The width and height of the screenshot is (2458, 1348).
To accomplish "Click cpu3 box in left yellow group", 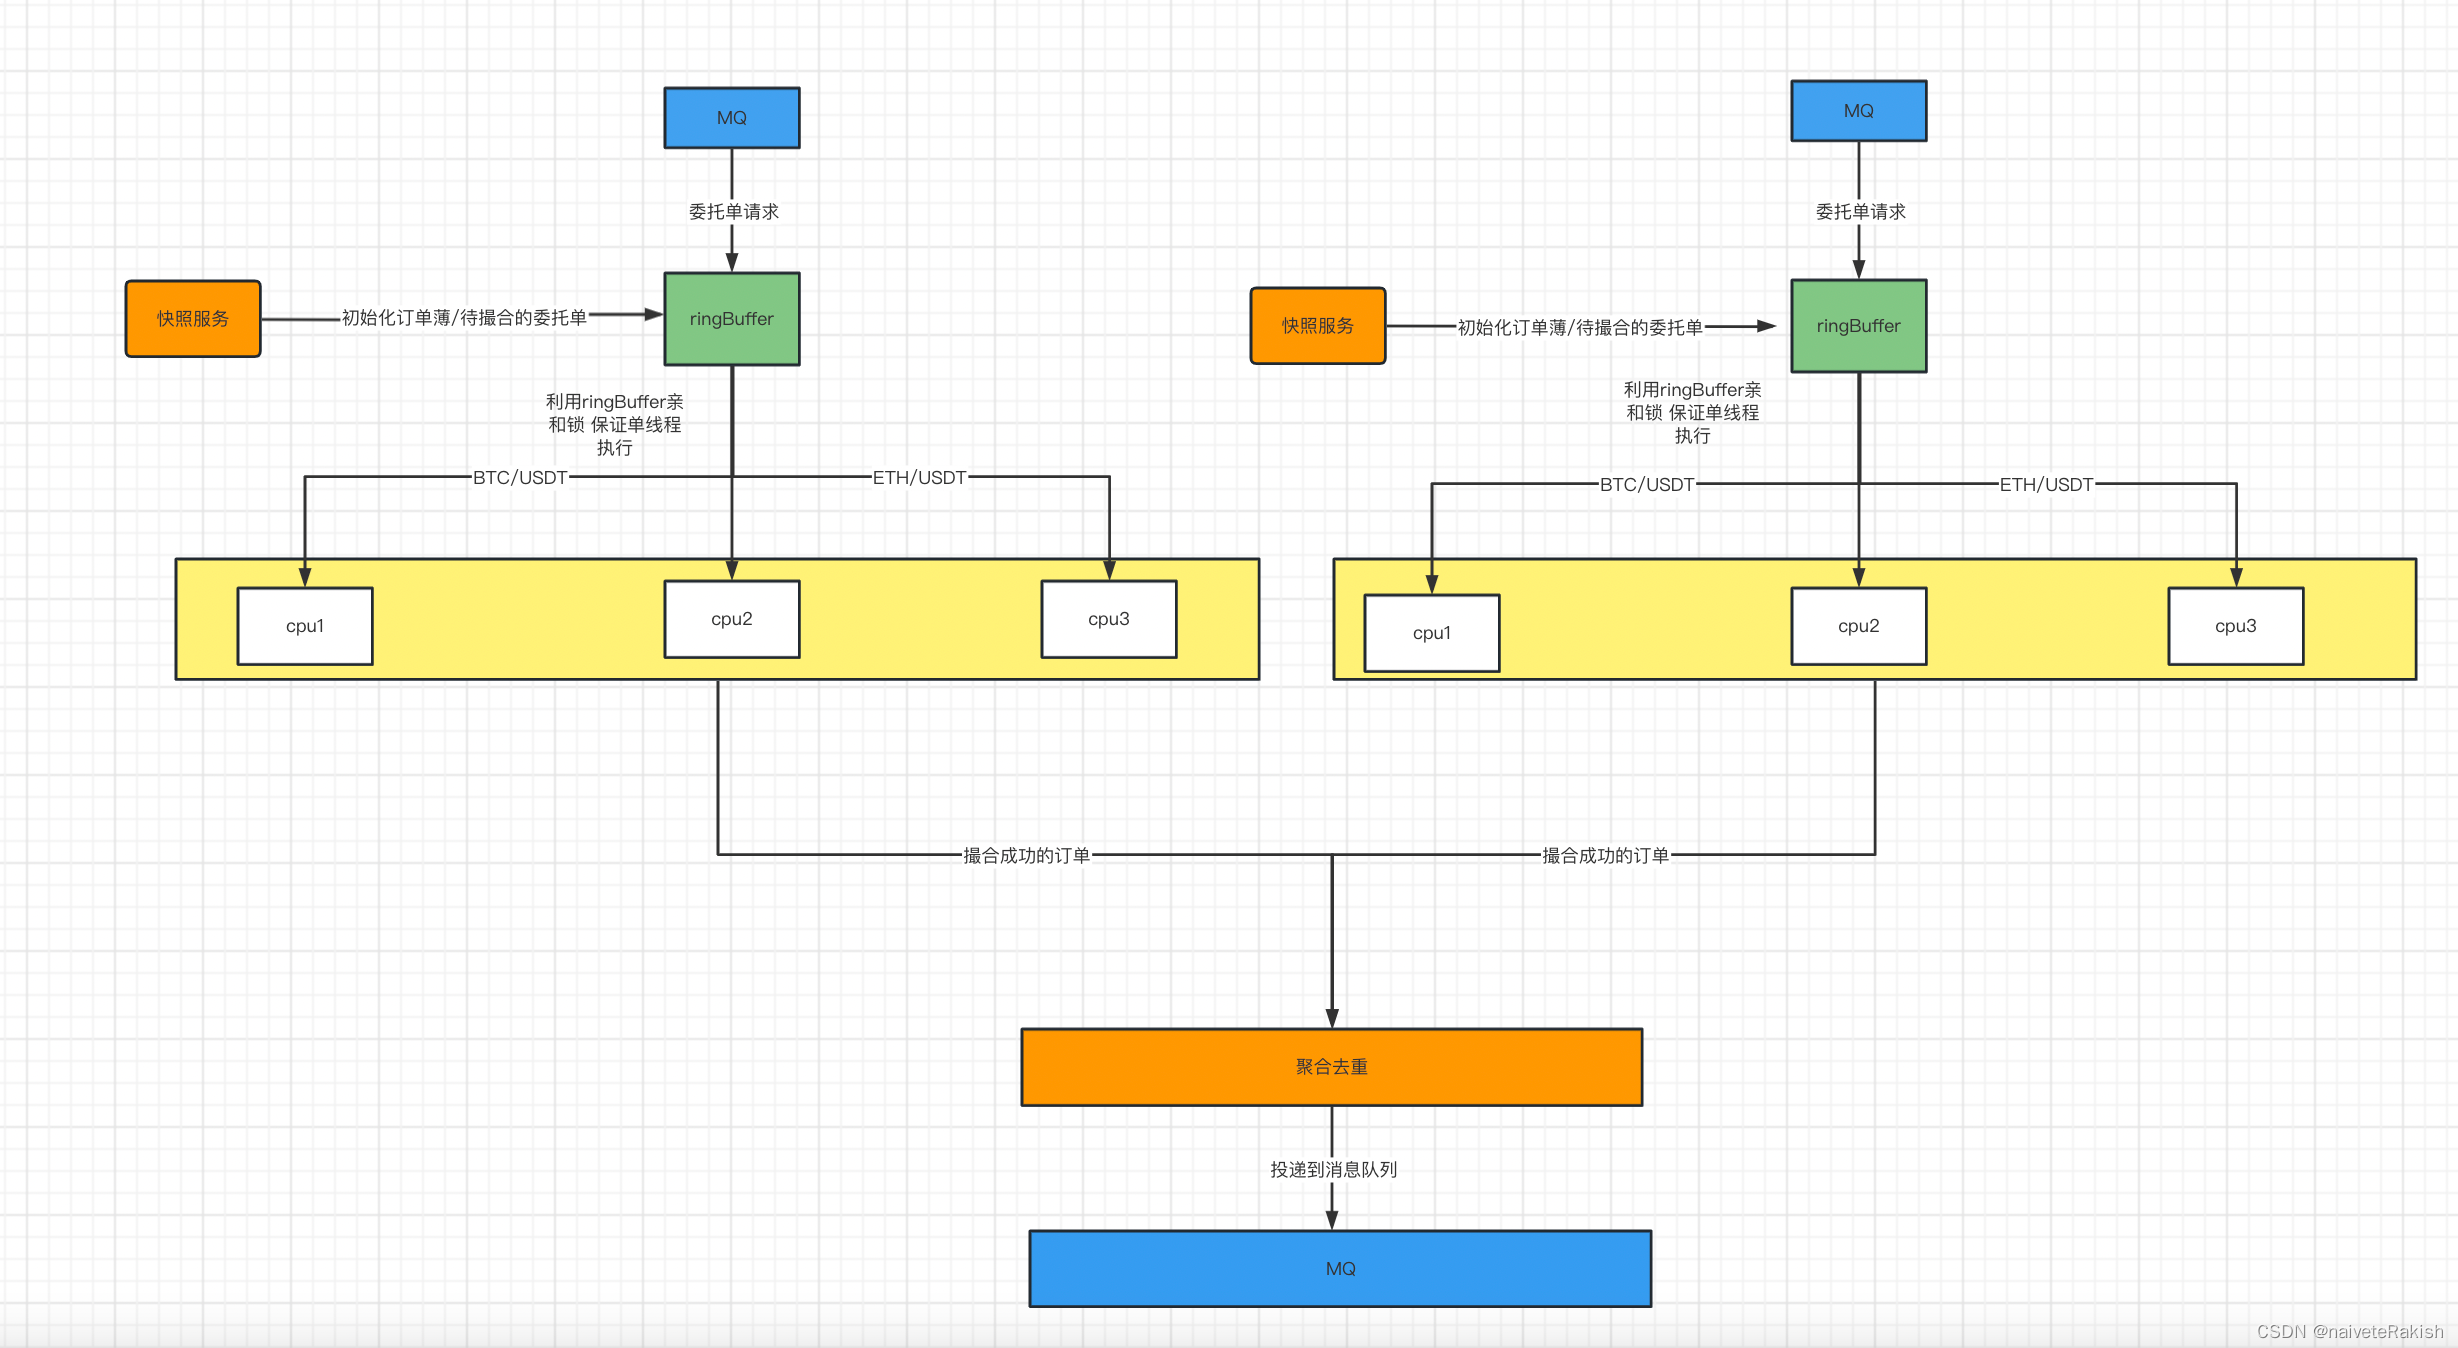I will tap(1109, 619).
